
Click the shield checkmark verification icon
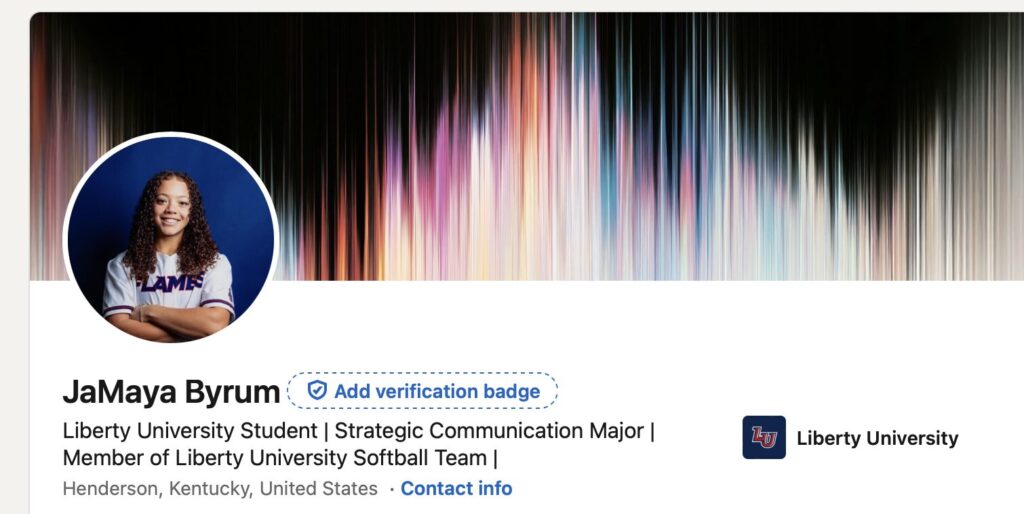click(317, 391)
